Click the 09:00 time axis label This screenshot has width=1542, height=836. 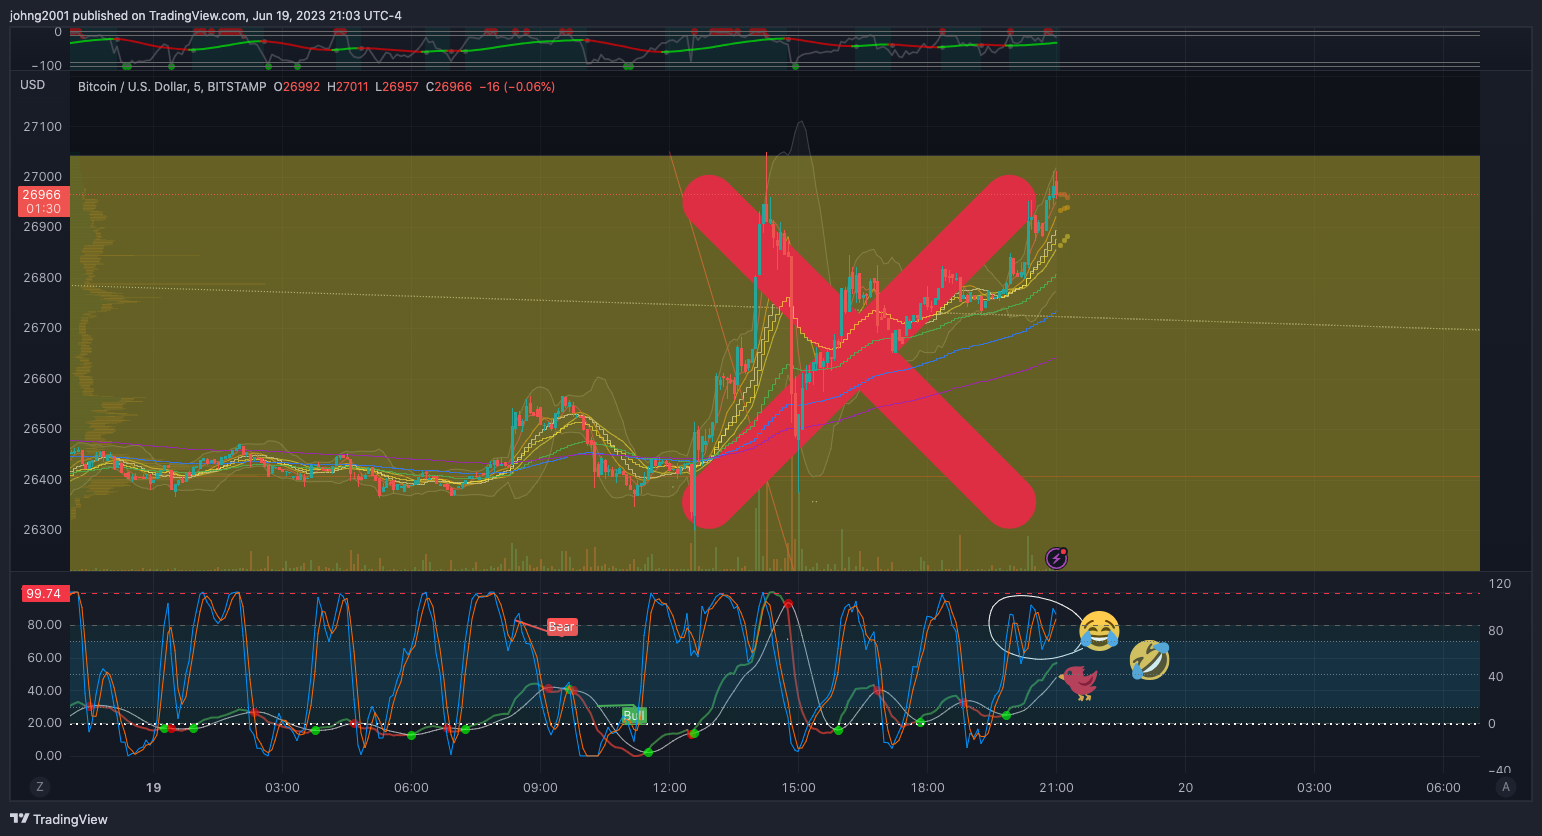[540, 788]
